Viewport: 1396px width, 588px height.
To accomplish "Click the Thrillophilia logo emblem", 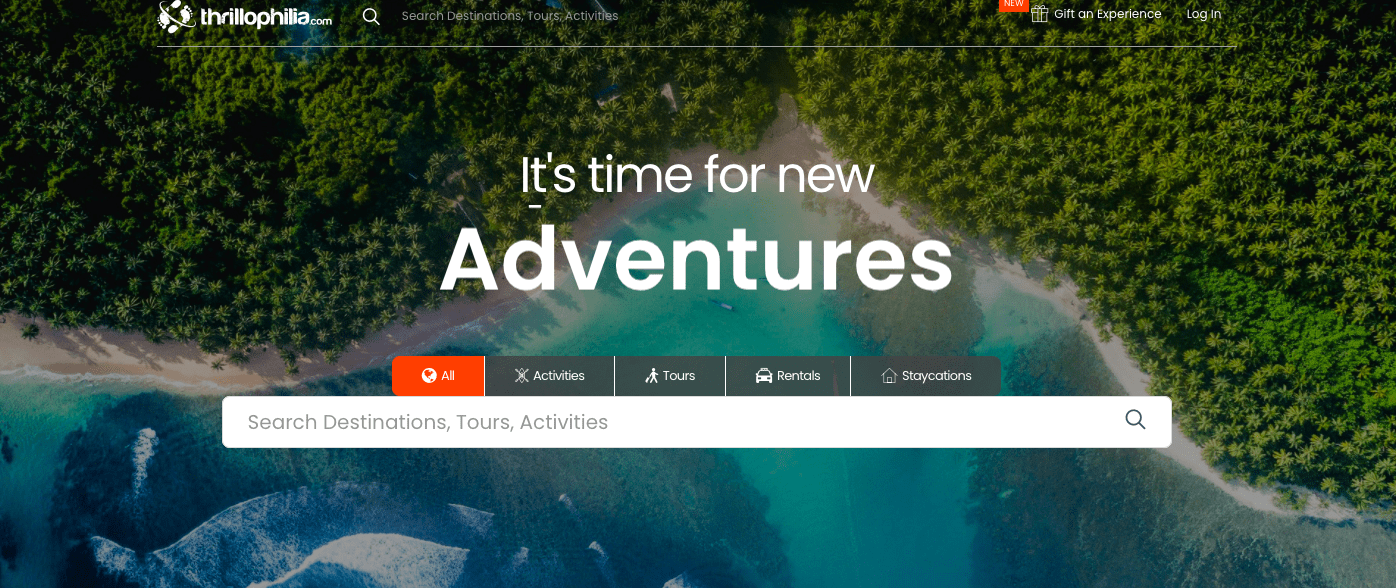I will pyautogui.click(x=176, y=16).
